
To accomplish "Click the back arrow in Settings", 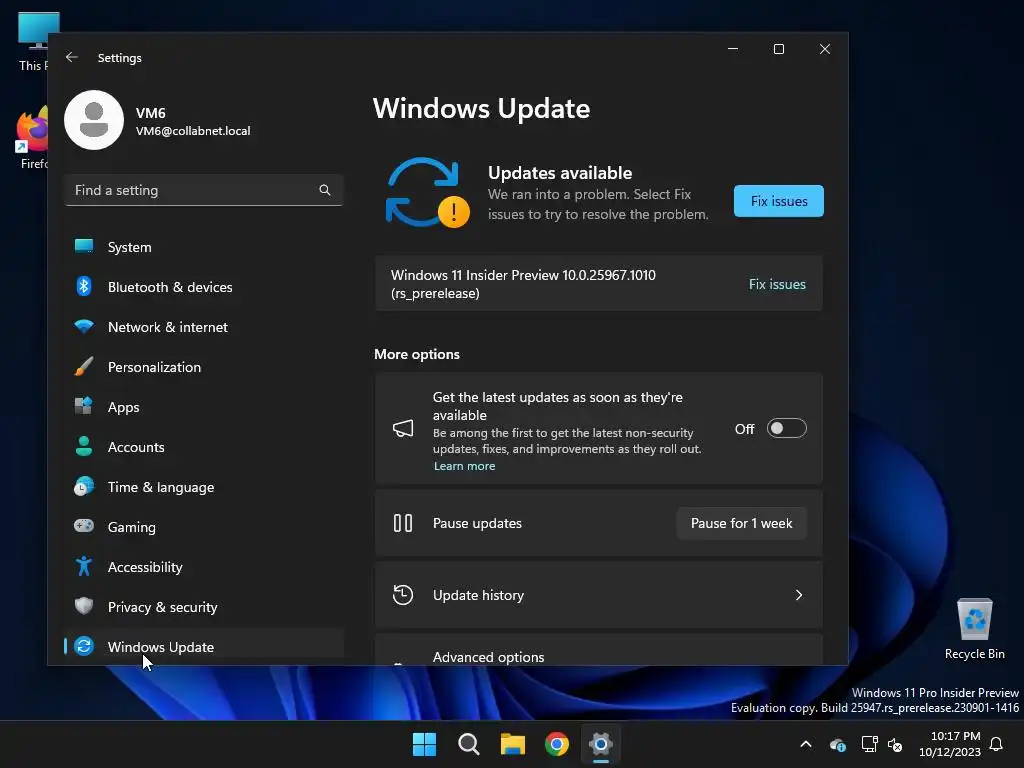I will point(72,57).
